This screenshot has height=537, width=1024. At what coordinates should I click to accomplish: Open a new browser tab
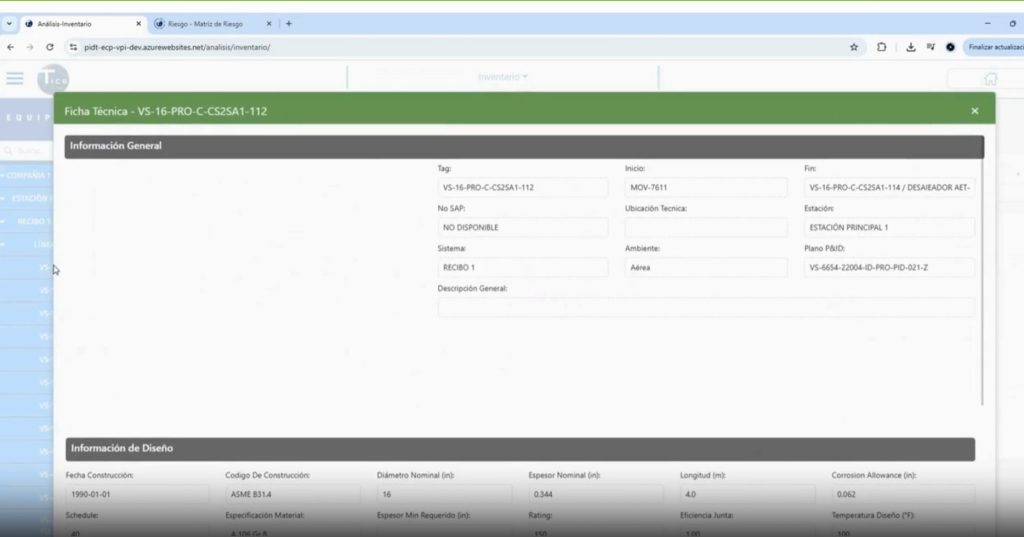pos(289,23)
